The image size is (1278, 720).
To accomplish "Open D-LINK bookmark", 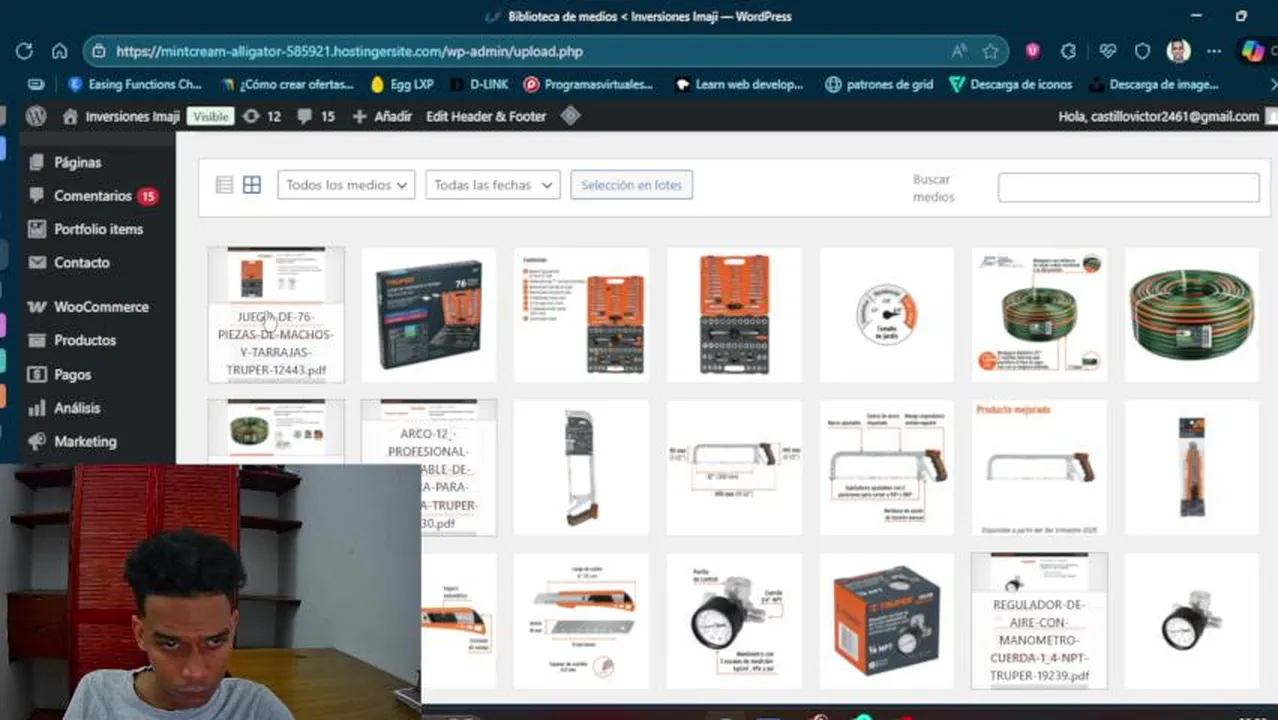I will click(479, 84).
